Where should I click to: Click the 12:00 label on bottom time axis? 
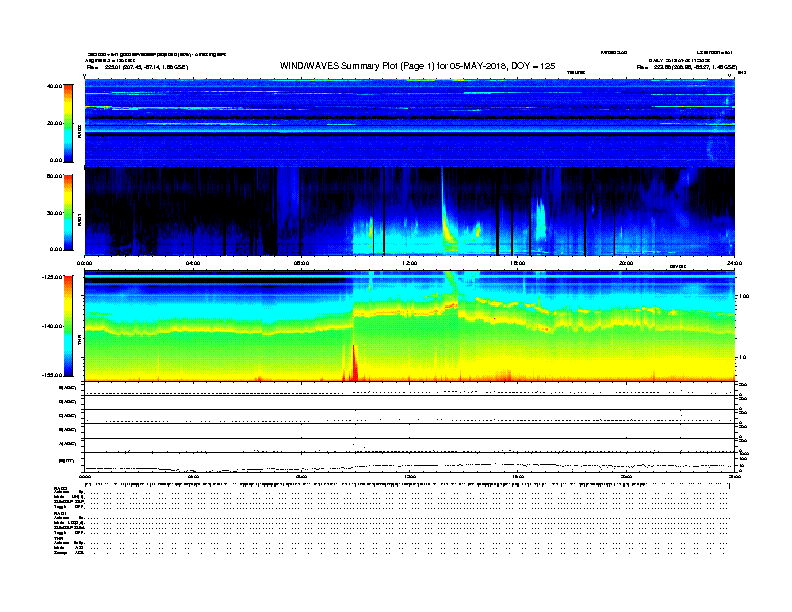(410, 477)
